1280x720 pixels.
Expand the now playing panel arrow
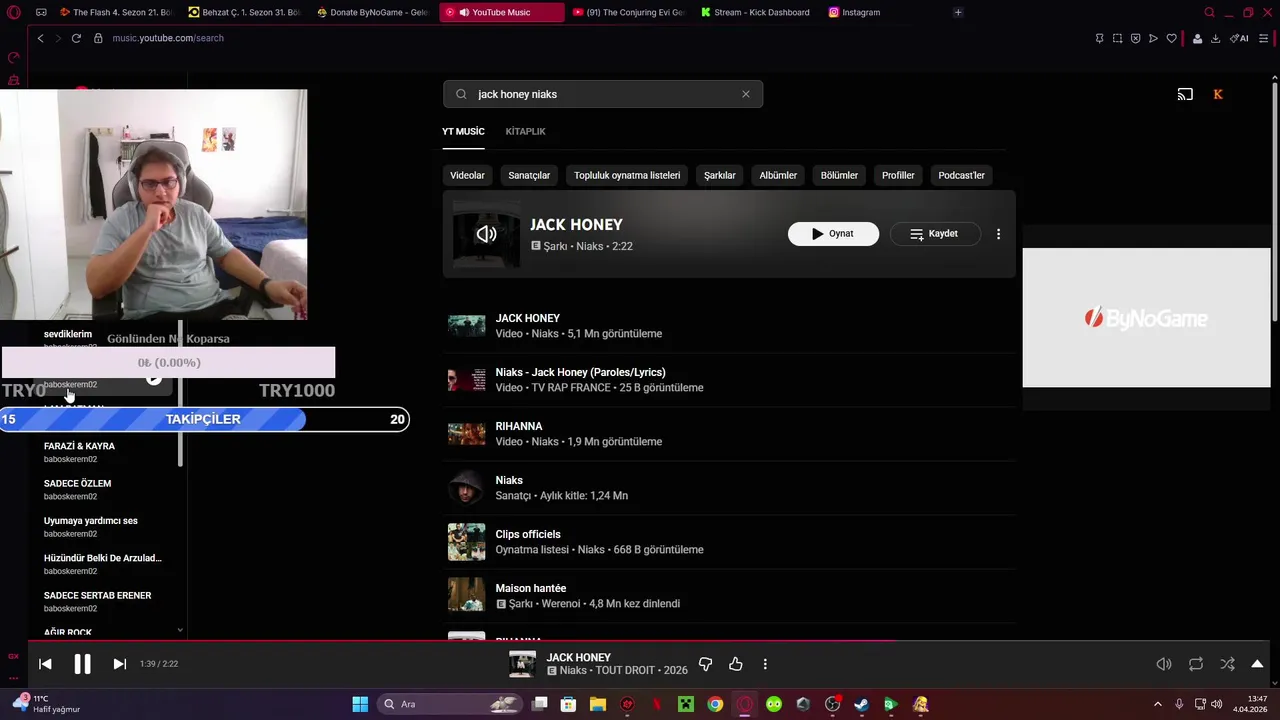(x=1257, y=664)
